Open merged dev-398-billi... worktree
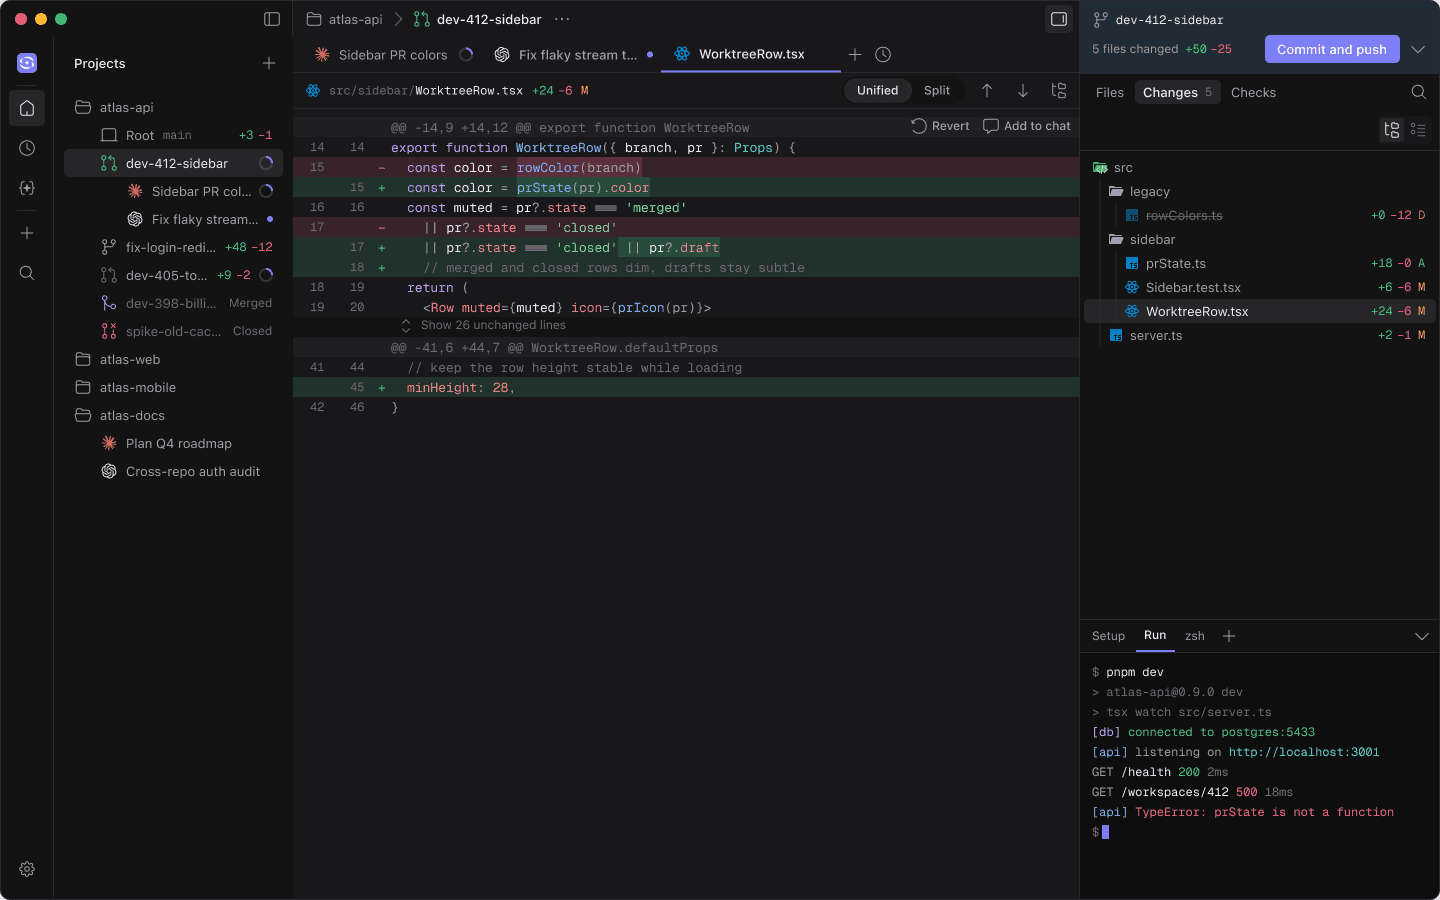The image size is (1440, 900). click(x=173, y=303)
